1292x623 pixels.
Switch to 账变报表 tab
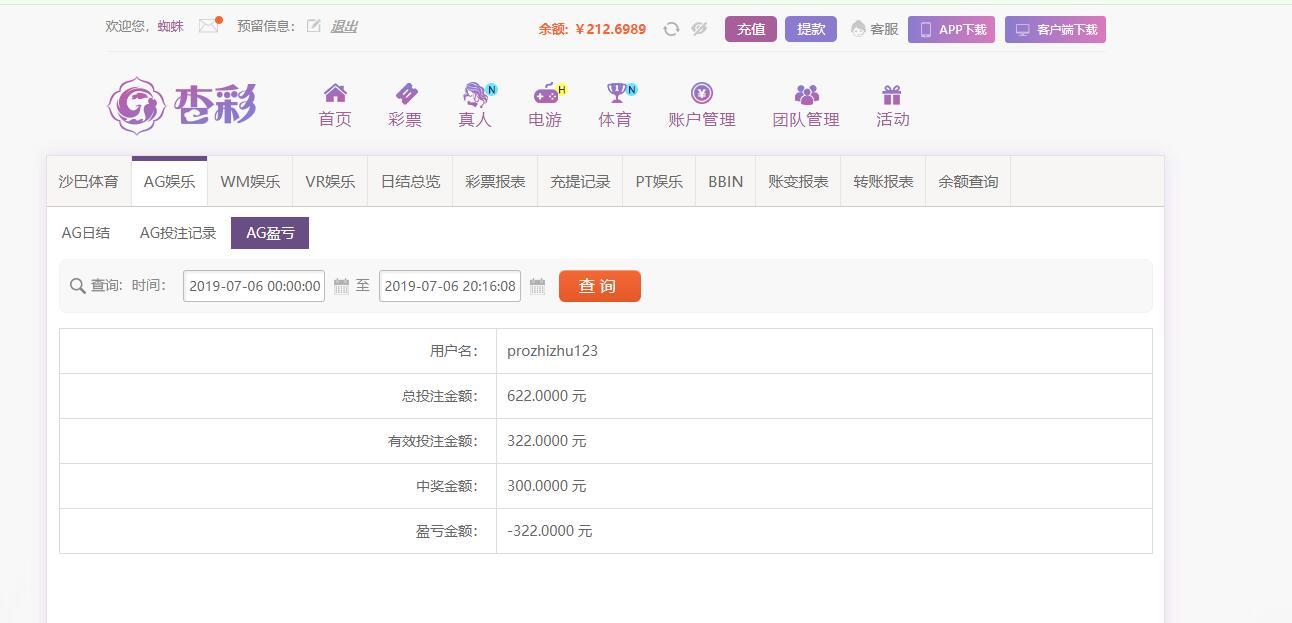798,181
